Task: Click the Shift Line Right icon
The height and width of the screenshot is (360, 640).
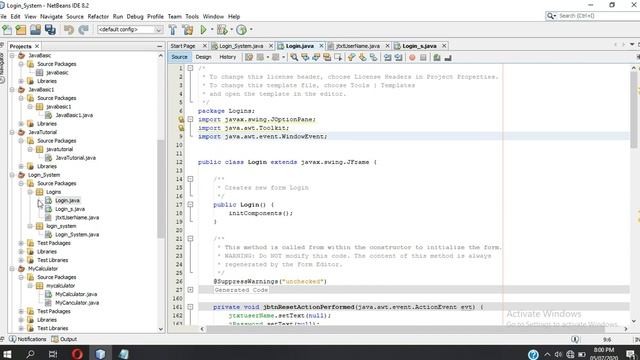Action: pyautogui.click(x=399, y=58)
